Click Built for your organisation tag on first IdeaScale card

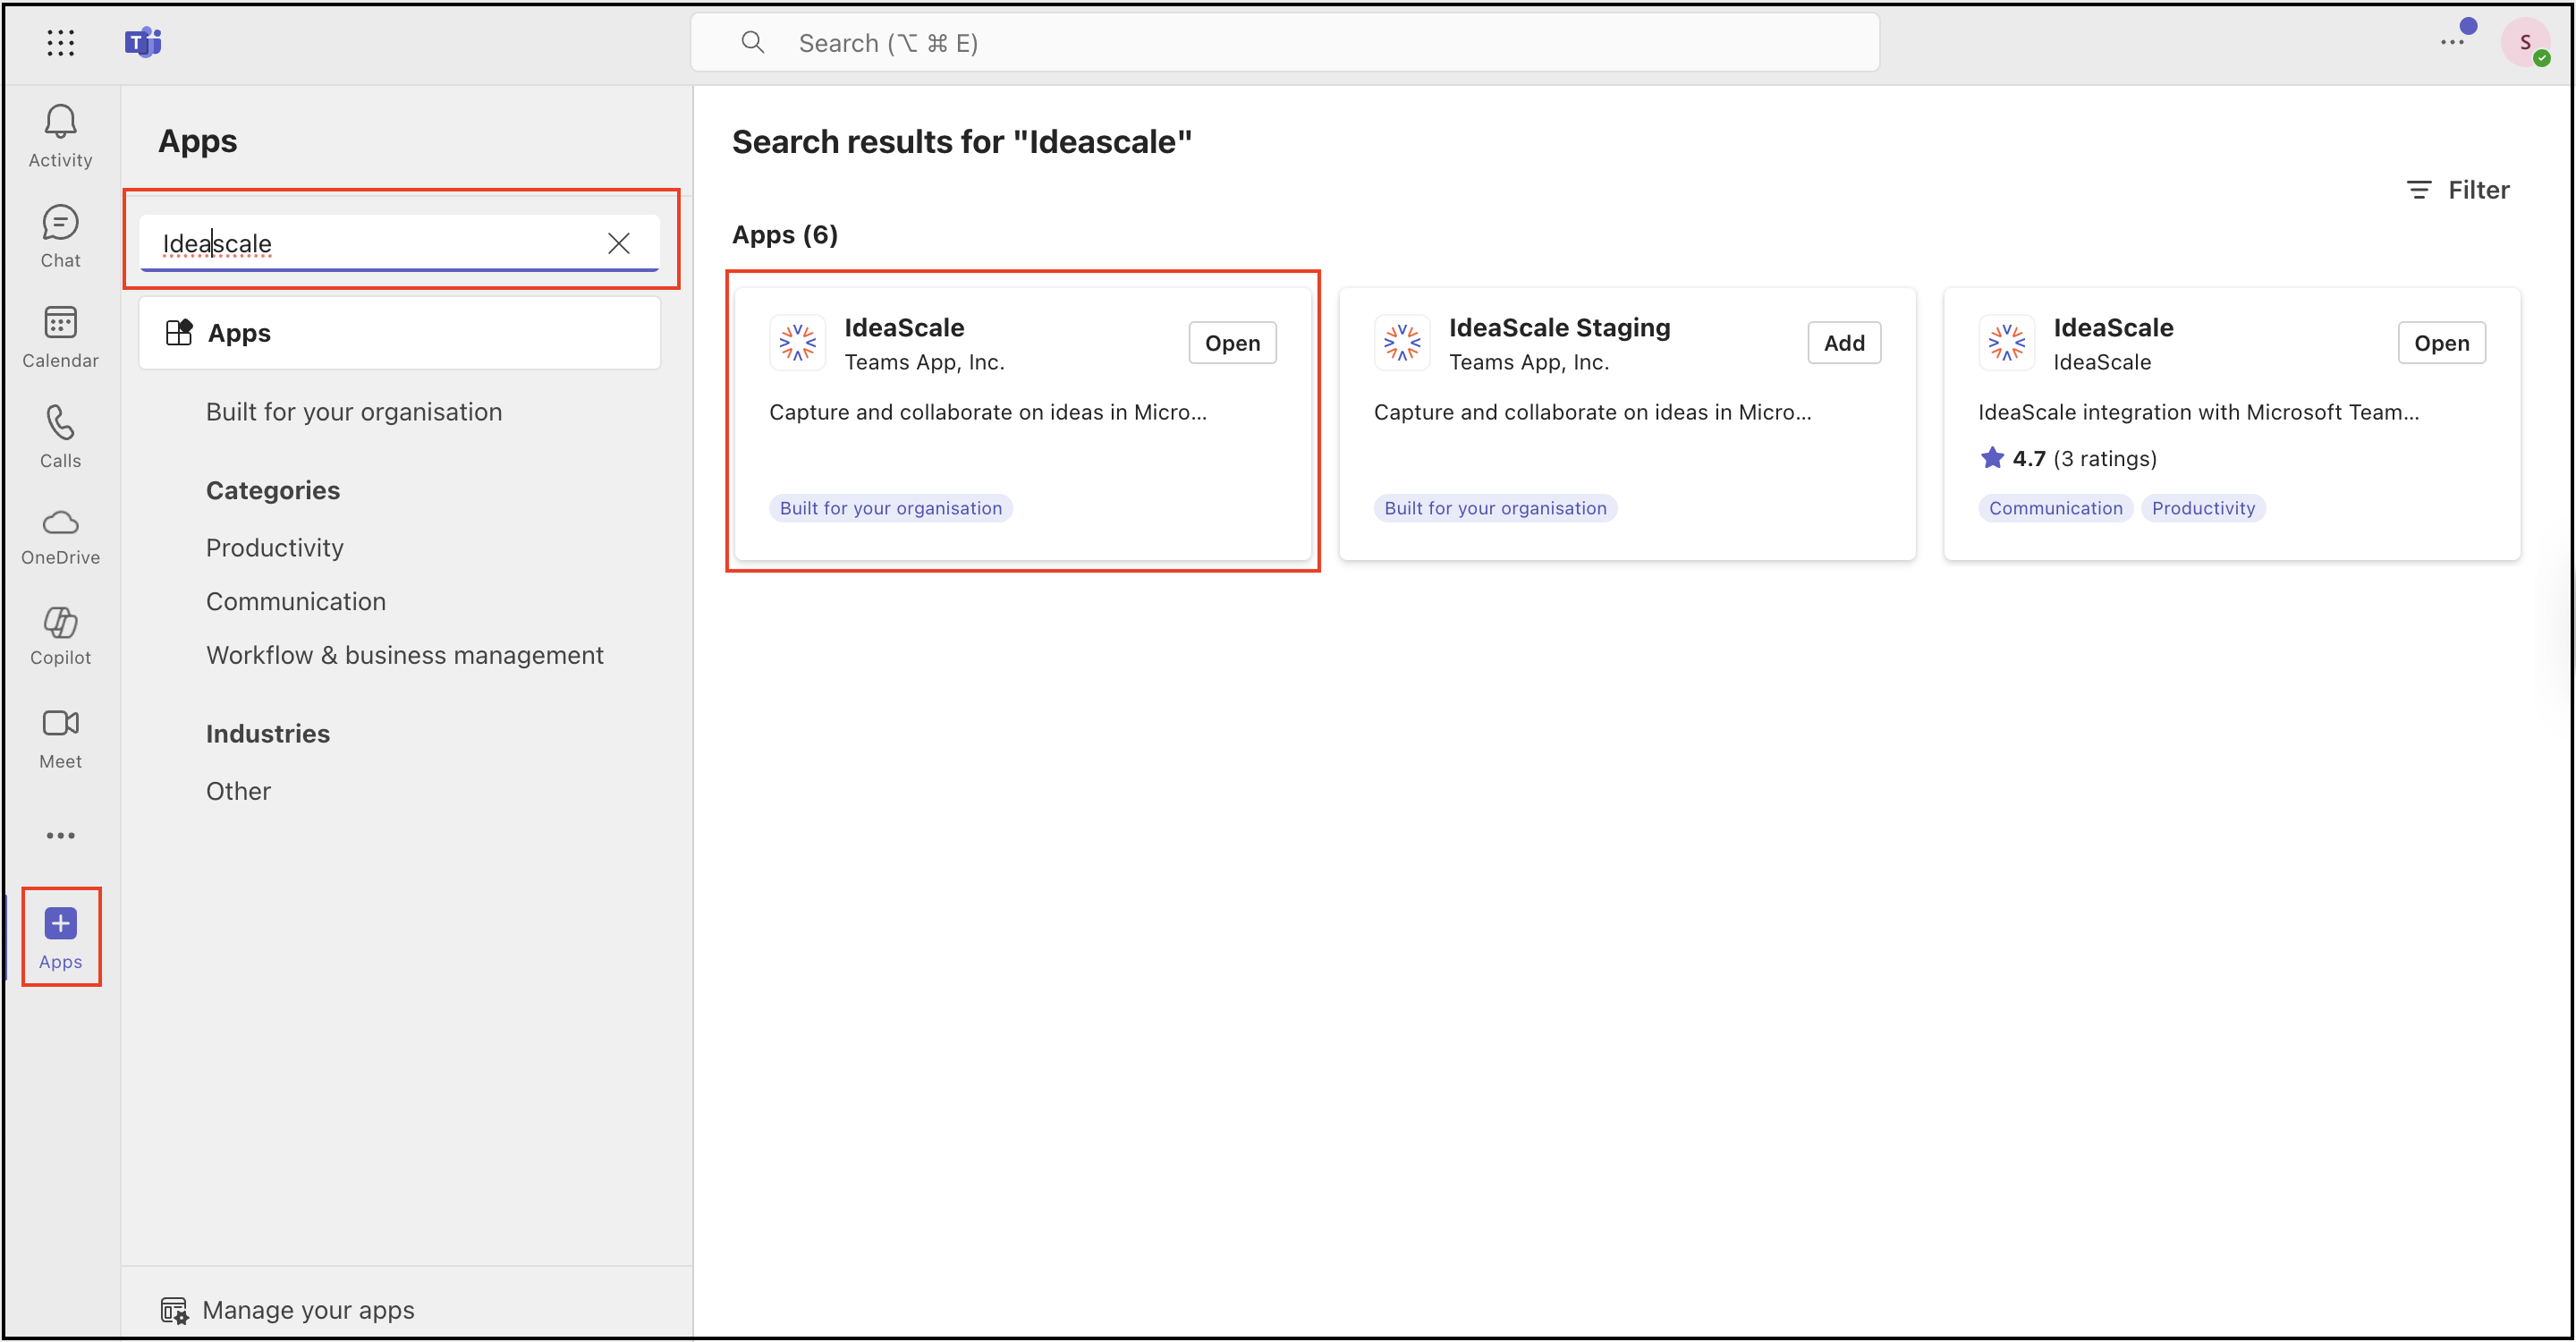pyautogui.click(x=890, y=508)
